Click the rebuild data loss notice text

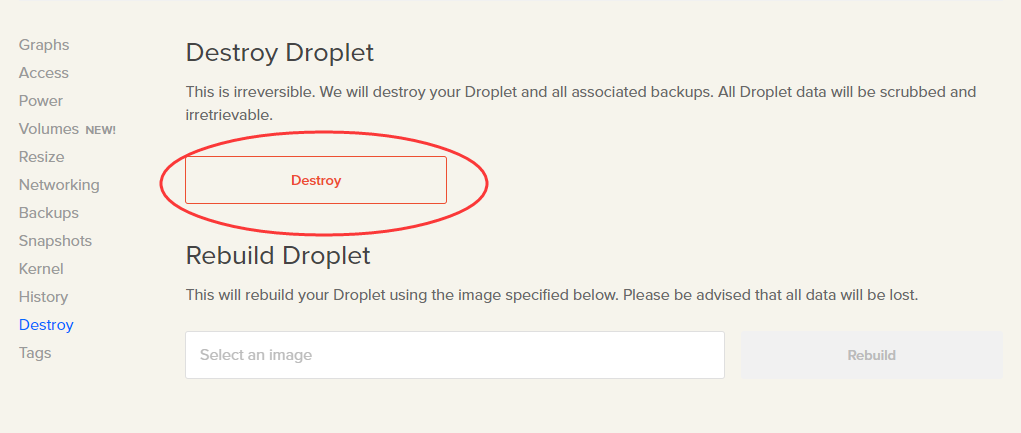click(552, 295)
